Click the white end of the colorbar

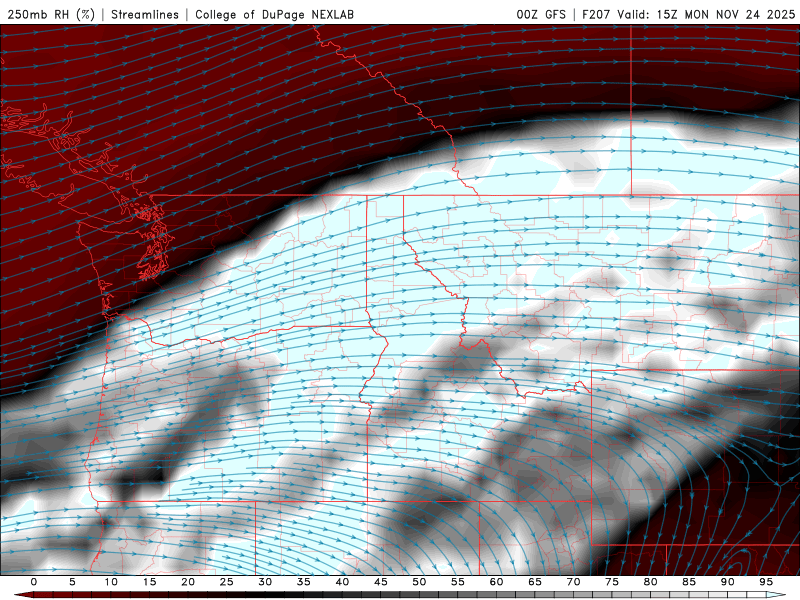[x=777, y=595]
